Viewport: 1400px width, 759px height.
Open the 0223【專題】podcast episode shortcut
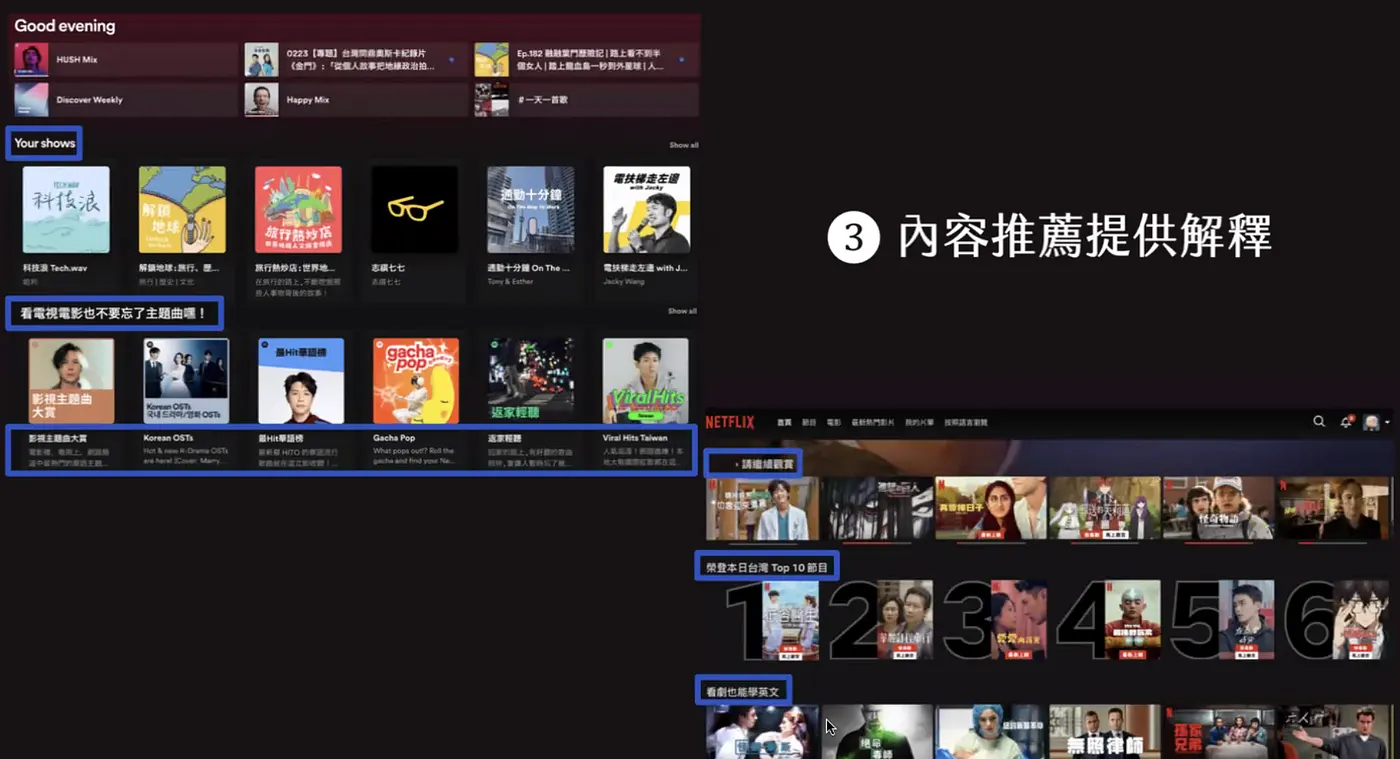[x=355, y=60]
